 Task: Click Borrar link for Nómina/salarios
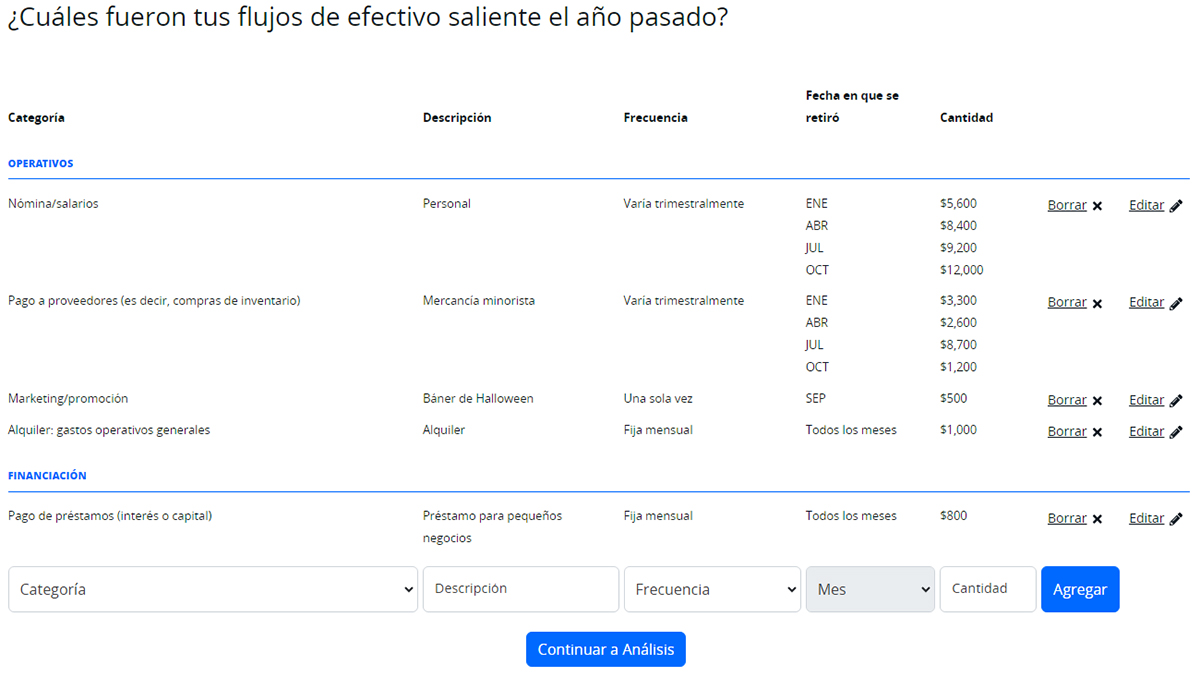coord(1067,205)
